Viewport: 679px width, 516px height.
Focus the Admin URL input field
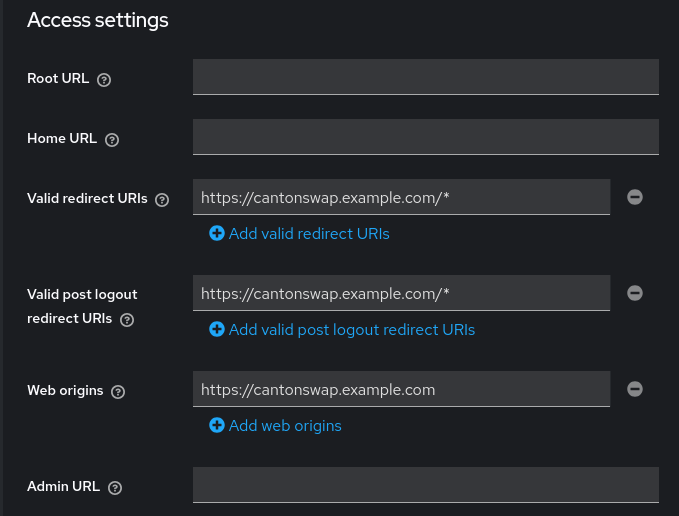click(x=425, y=485)
